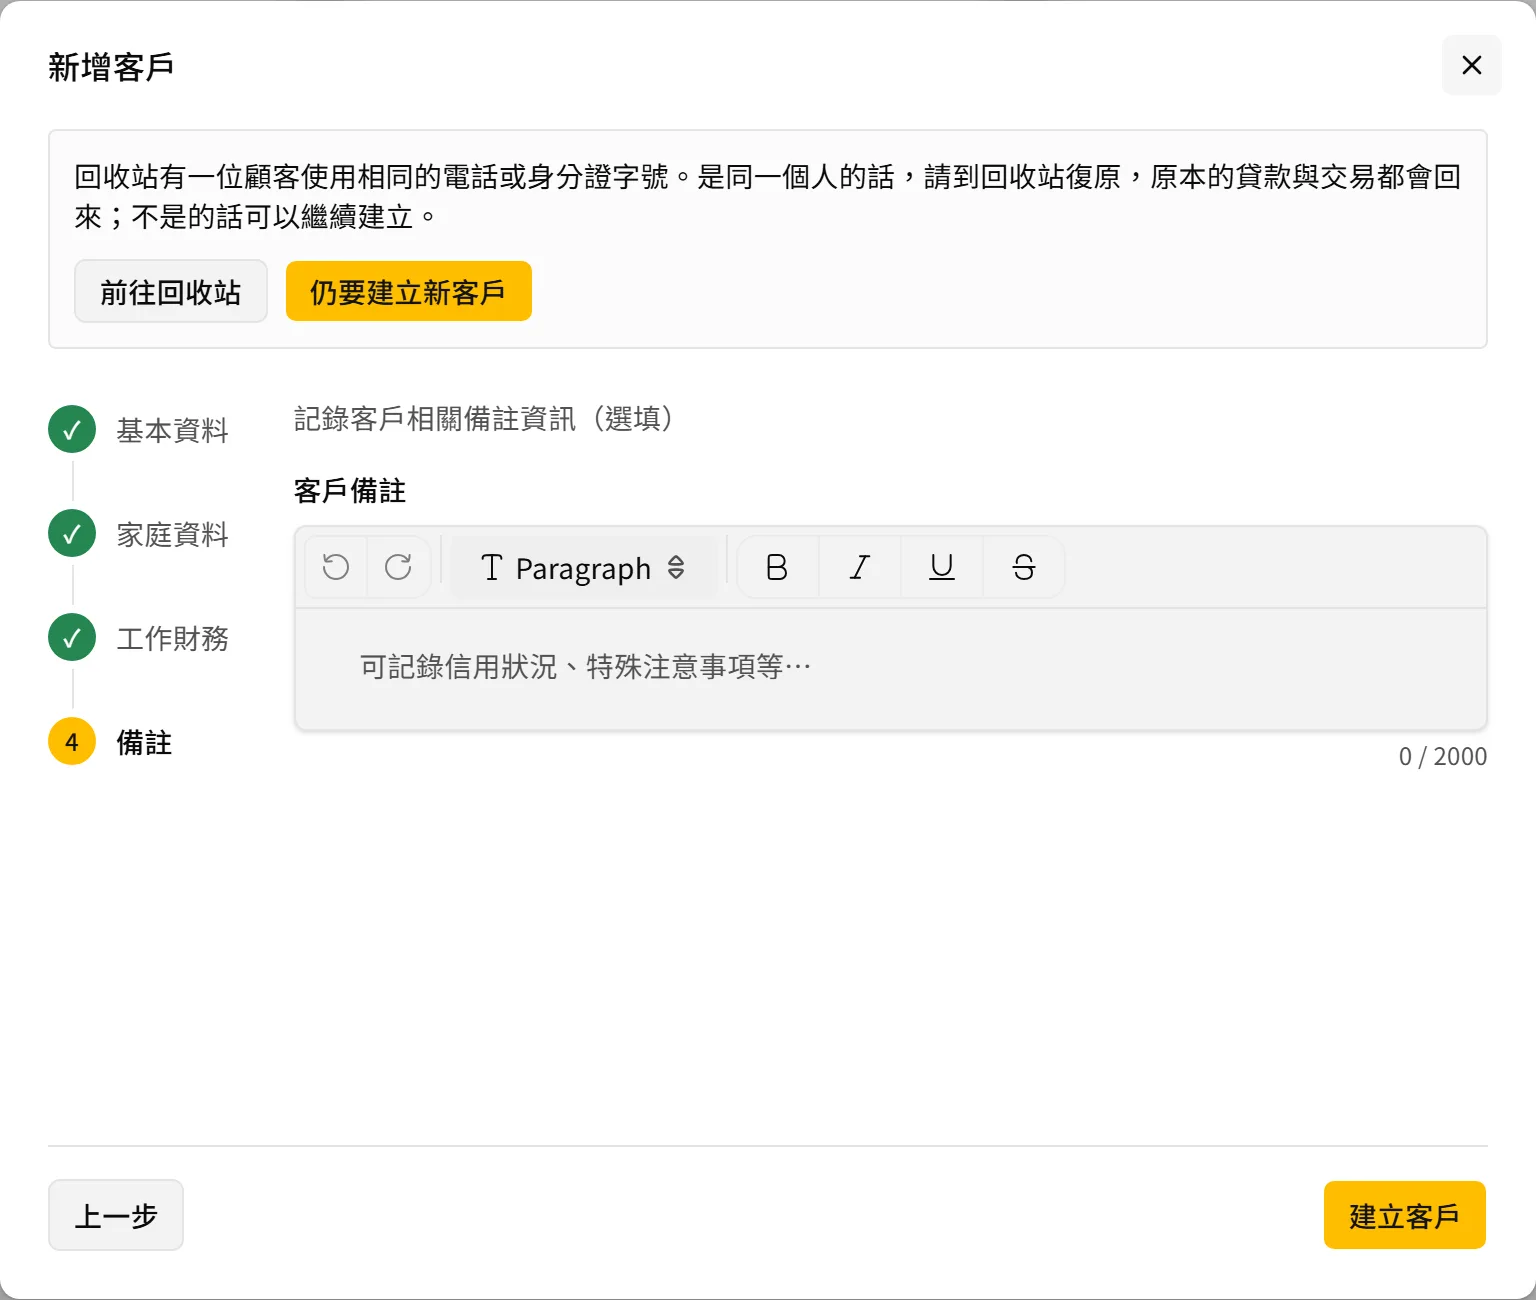Image resolution: width=1536 pixels, height=1300 pixels.
Task: Redo the last edit in the notes editor
Action: 398,567
